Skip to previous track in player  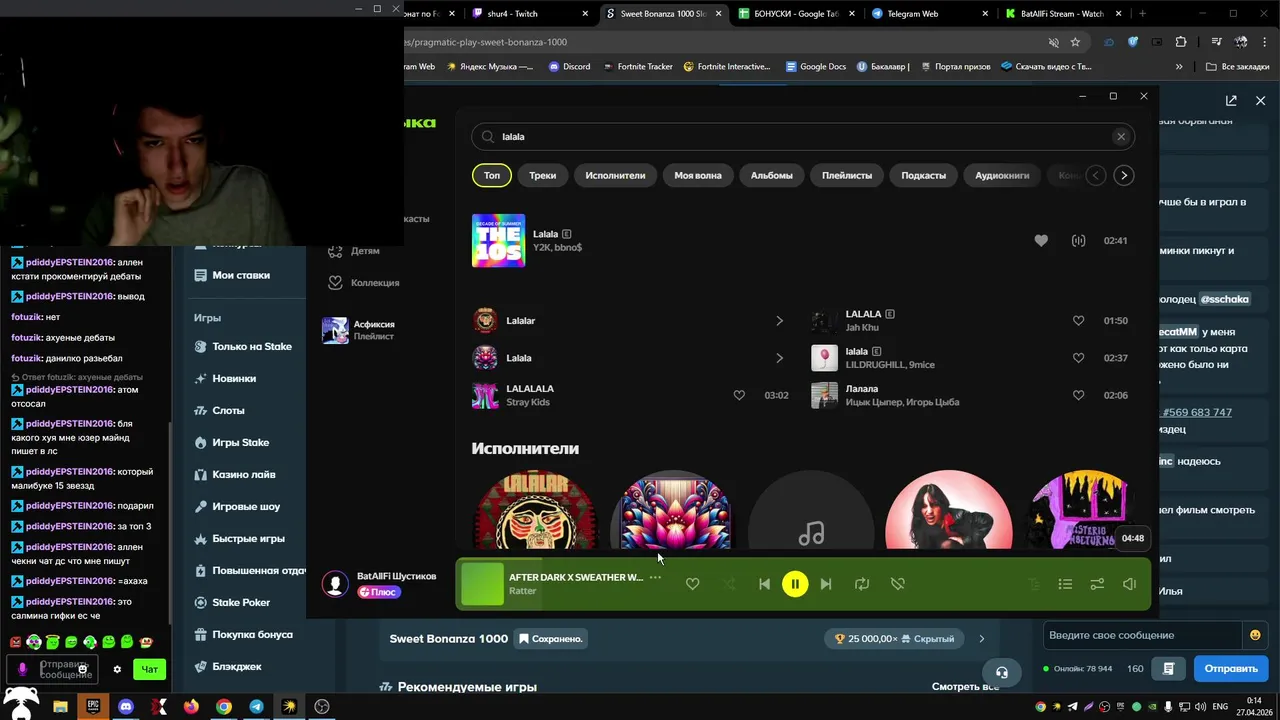[x=764, y=584]
